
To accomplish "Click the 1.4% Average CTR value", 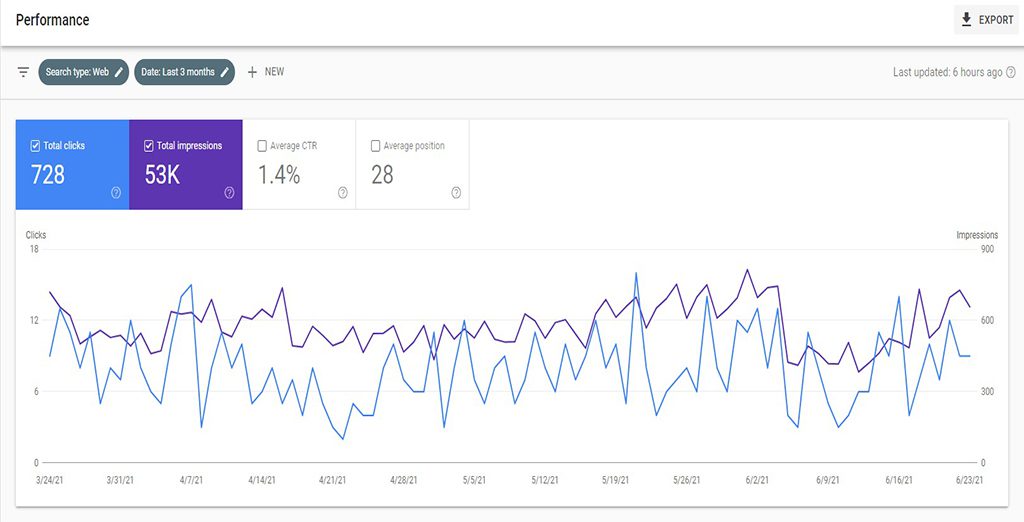I will tap(279, 175).
